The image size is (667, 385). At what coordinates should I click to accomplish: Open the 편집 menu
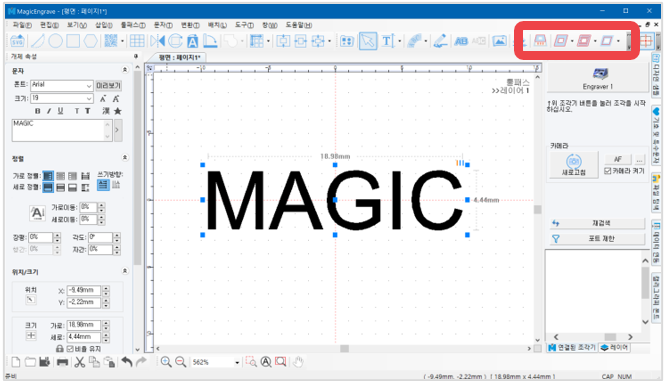tap(49, 25)
